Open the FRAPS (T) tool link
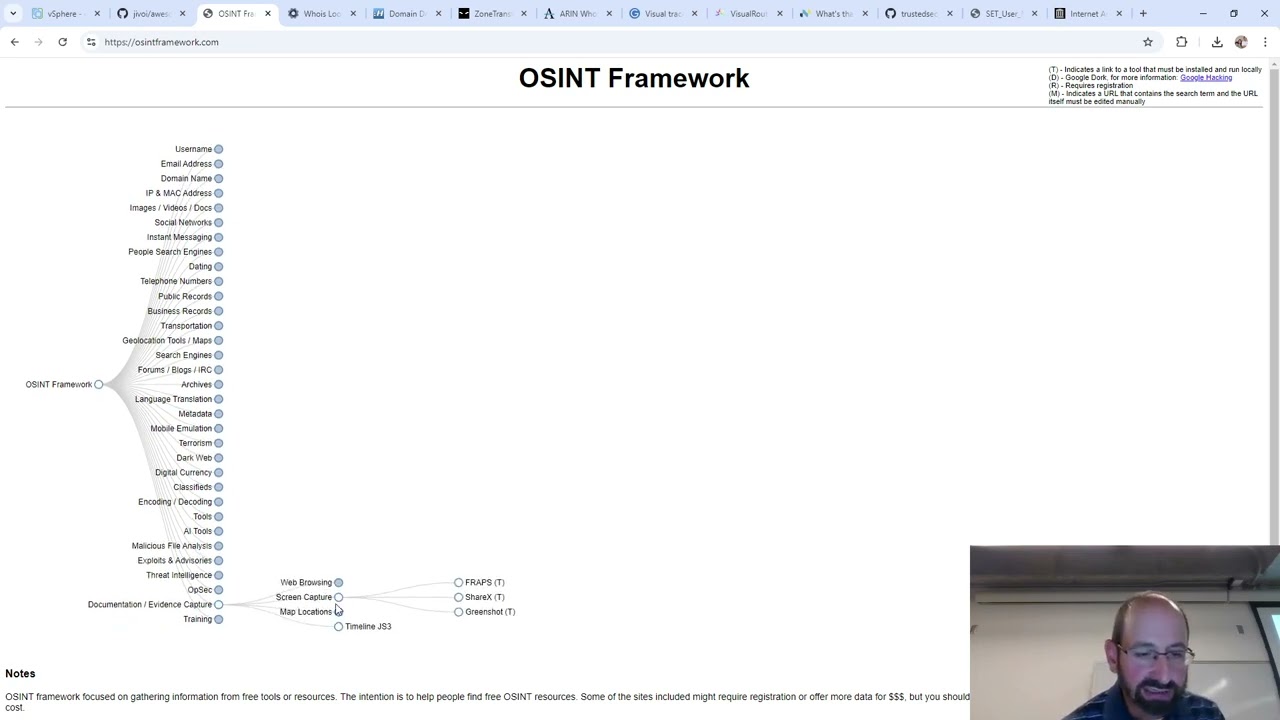Viewport: 1280px width, 720px height. pyautogui.click(x=484, y=582)
